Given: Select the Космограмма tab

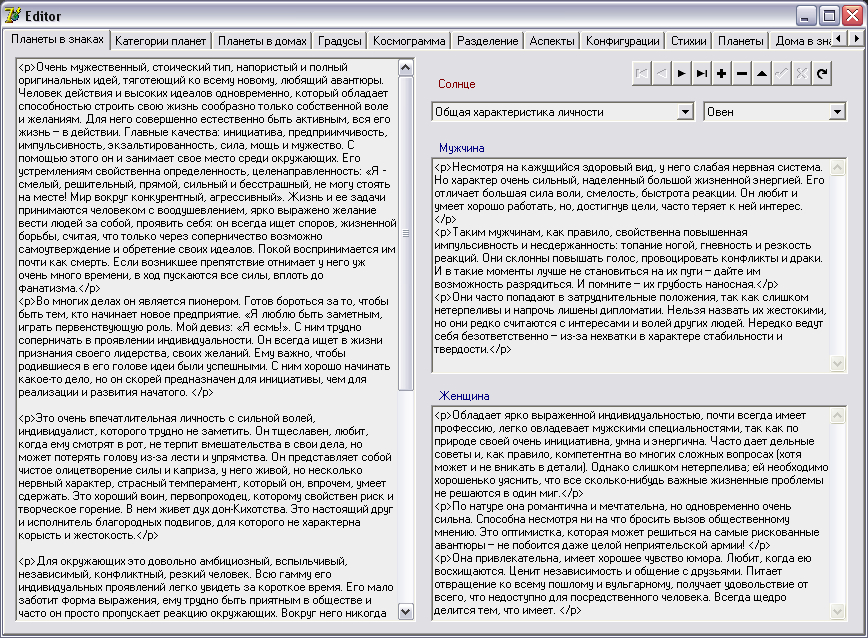Looking at the screenshot, I should (x=409, y=41).
